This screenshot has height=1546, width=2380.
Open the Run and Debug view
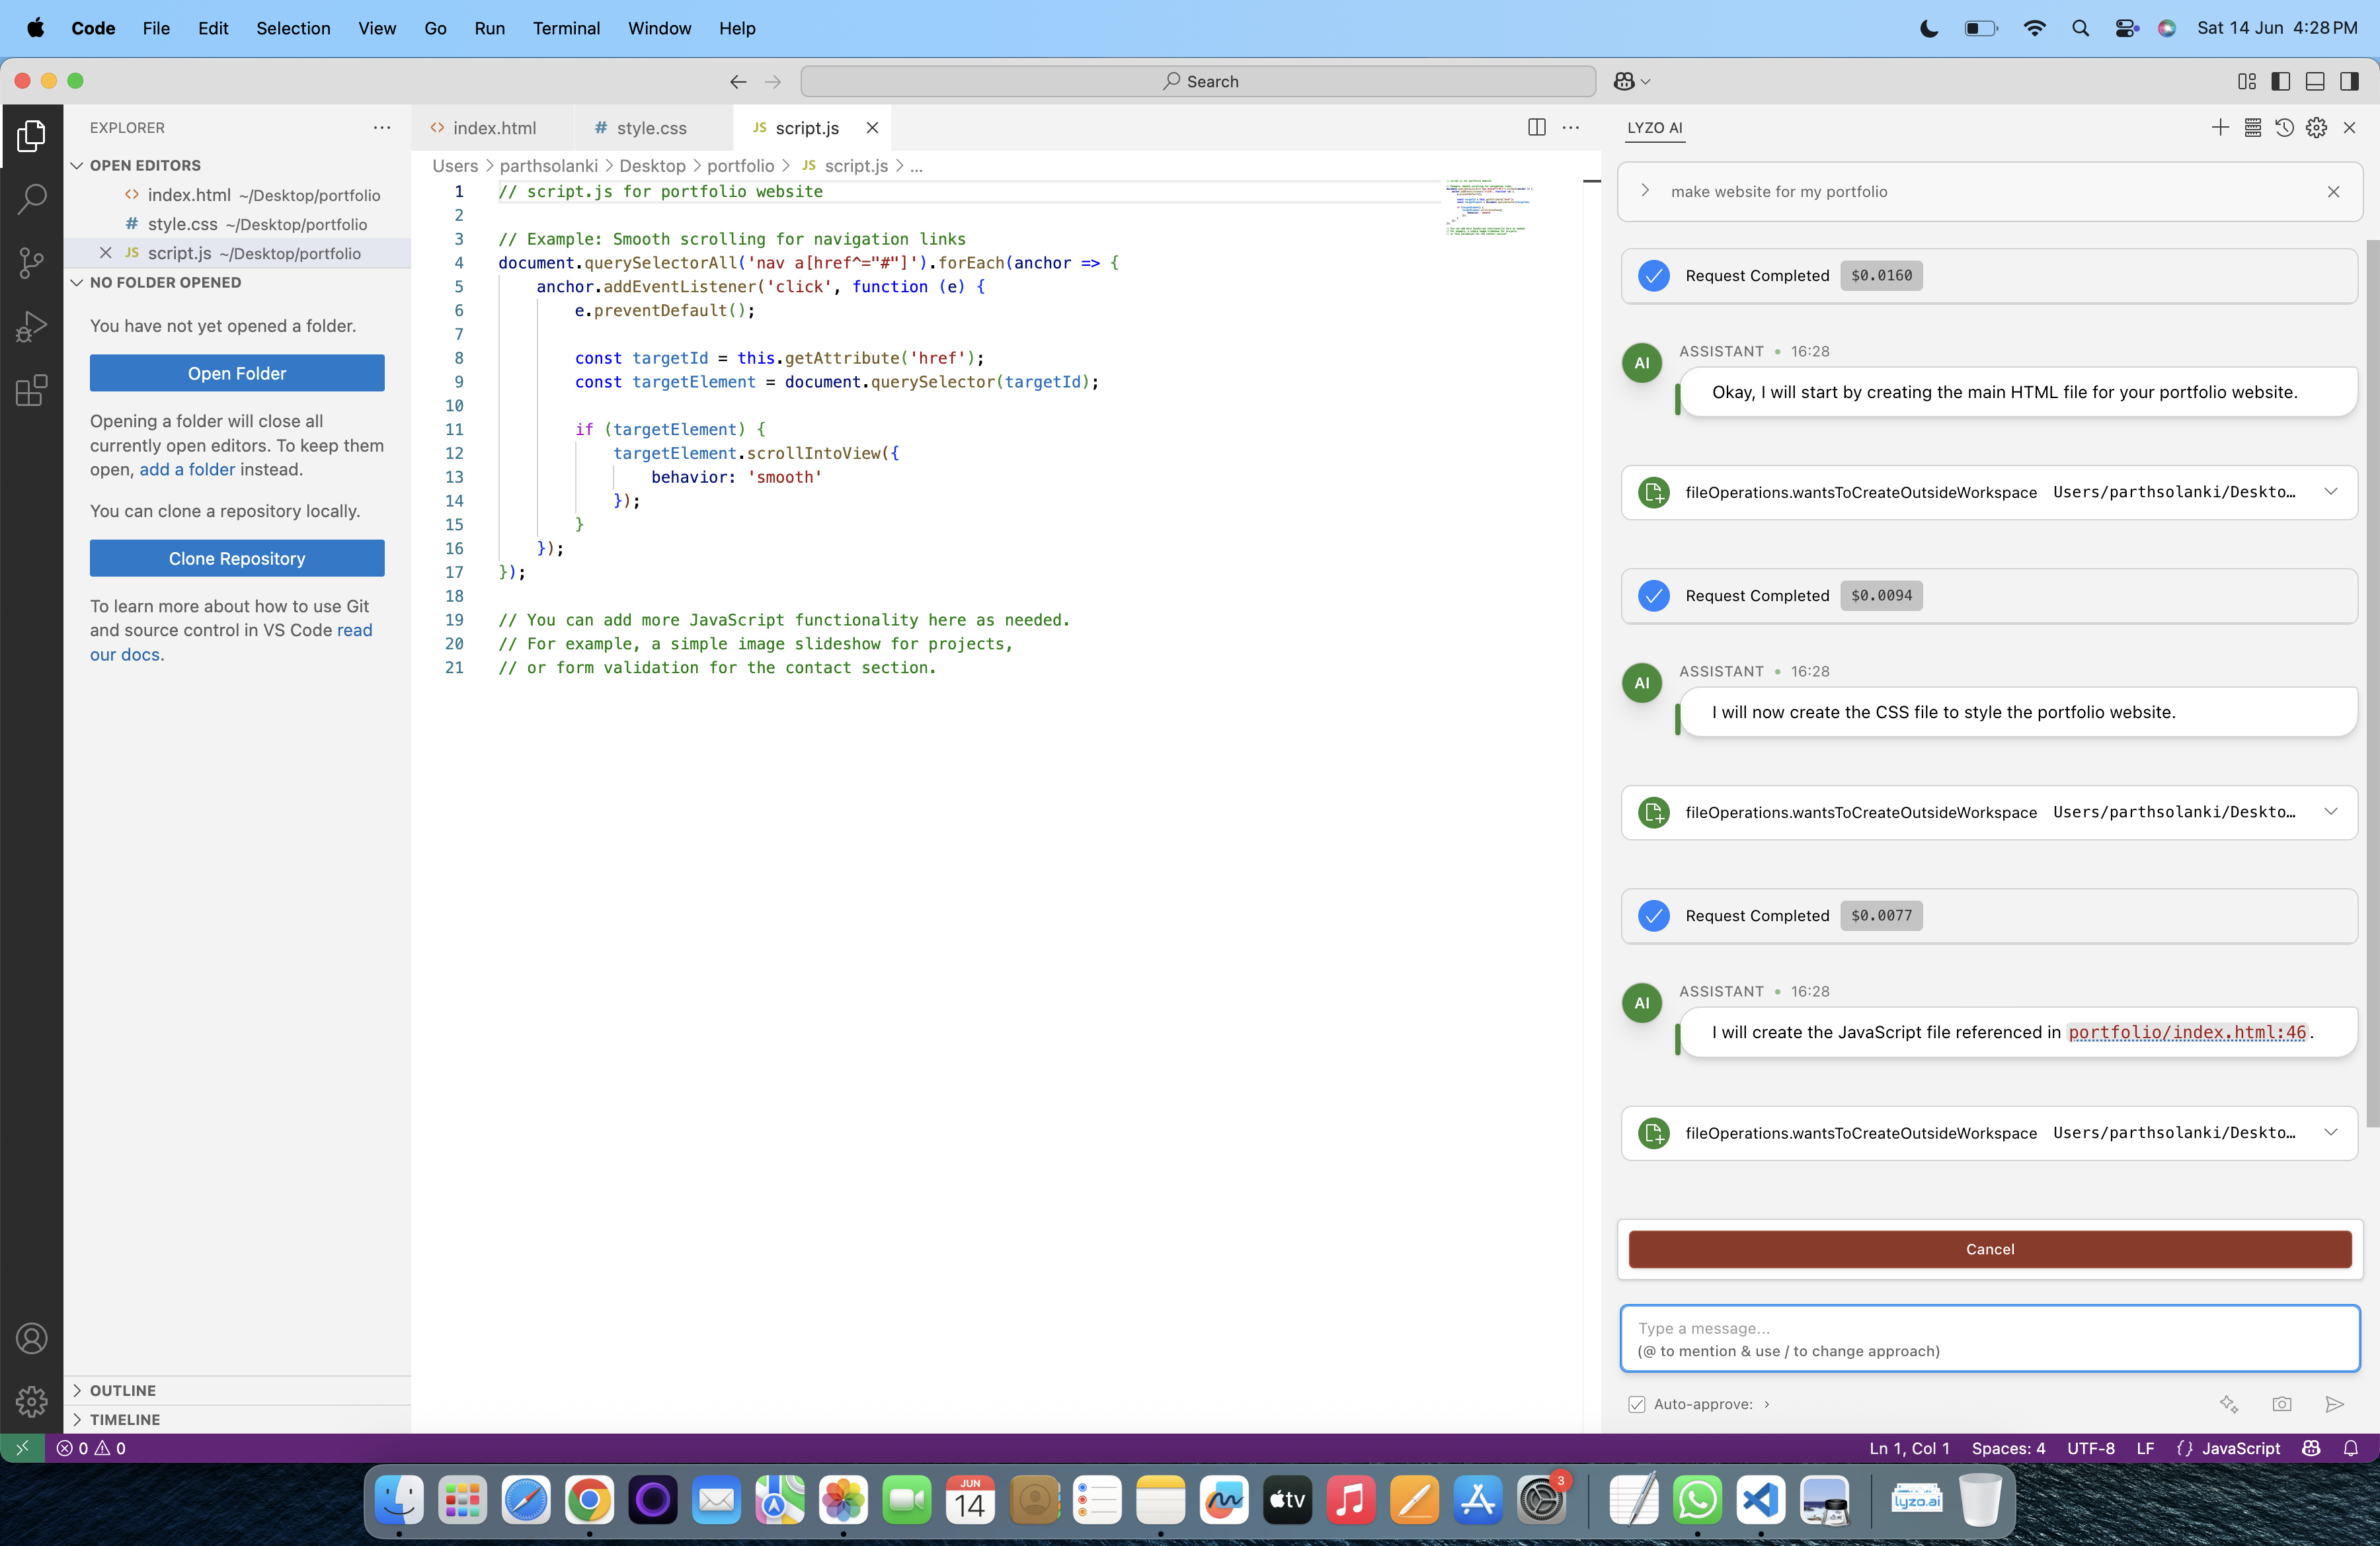point(31,326)
